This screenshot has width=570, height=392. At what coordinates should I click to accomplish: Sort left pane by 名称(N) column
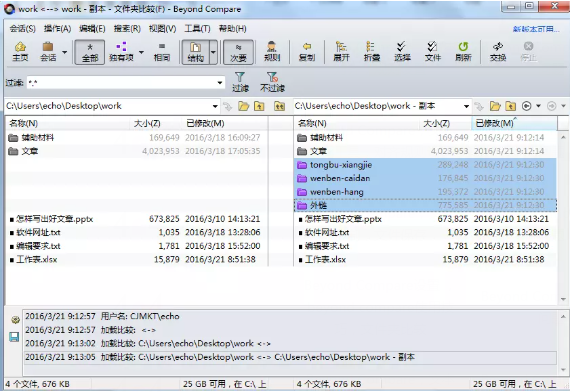coord(68,124)
